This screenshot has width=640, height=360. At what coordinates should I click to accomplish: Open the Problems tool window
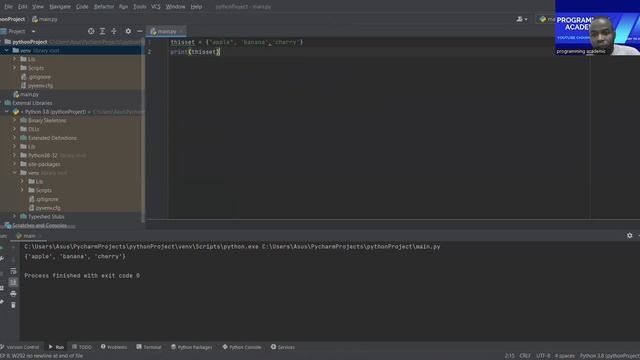(x=114, y=347)
